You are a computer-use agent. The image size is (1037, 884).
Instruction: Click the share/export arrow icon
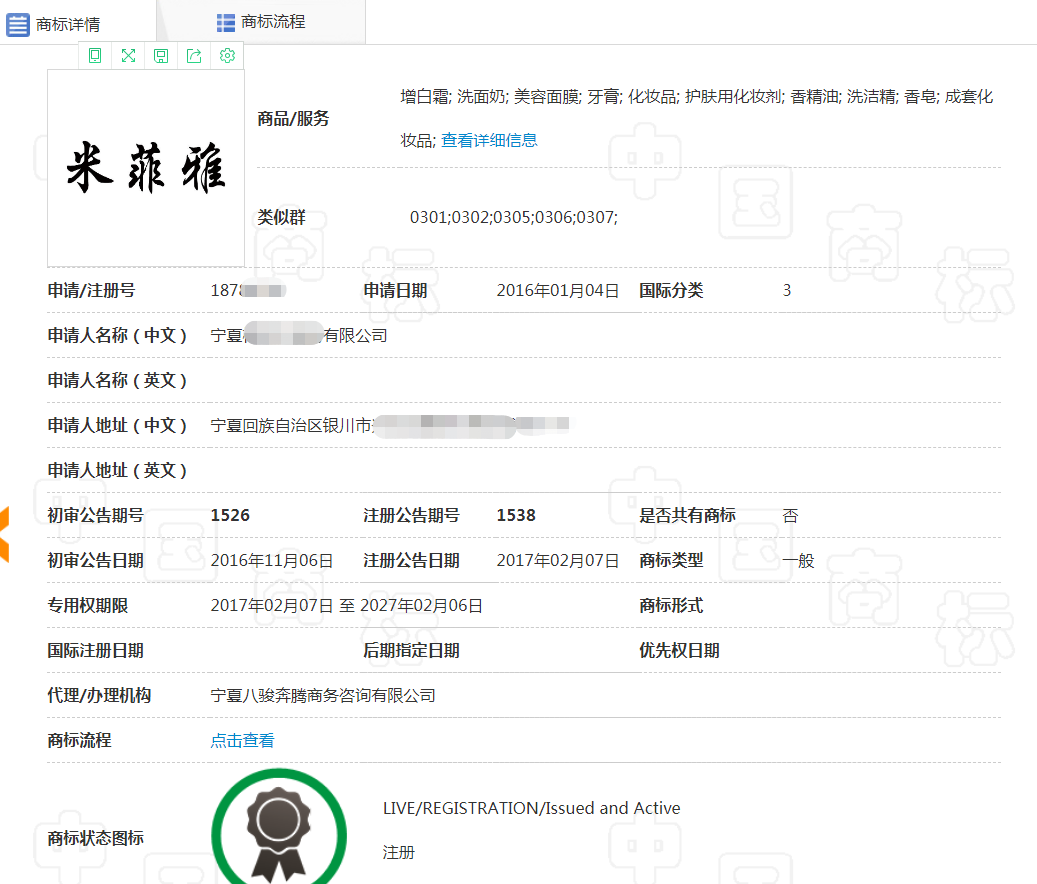pos(194,56)
